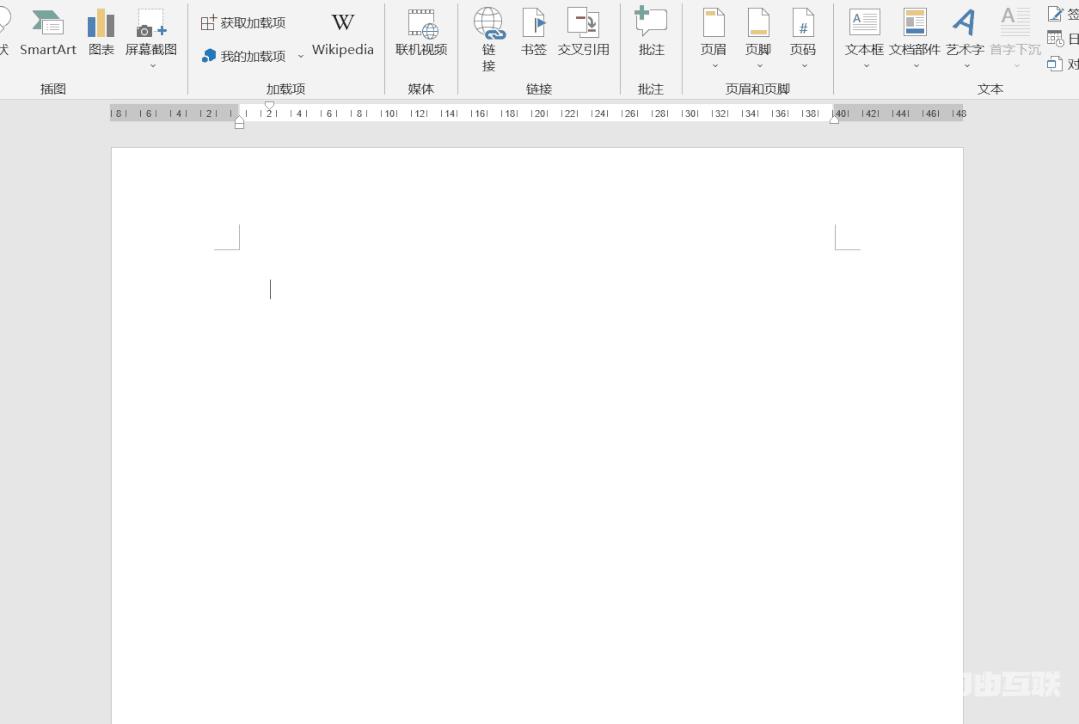
Task: Click the 文本 group label
Action: click(x=990, y=89)
